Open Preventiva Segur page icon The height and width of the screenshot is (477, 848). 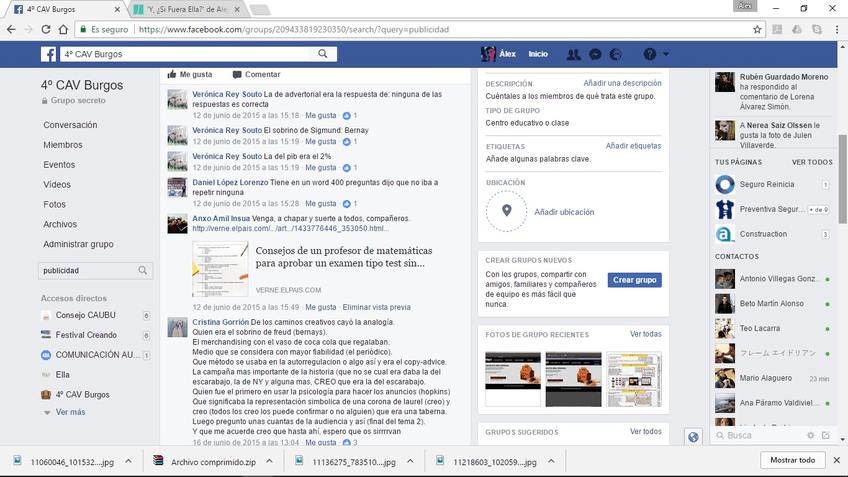tap(725, 209)
